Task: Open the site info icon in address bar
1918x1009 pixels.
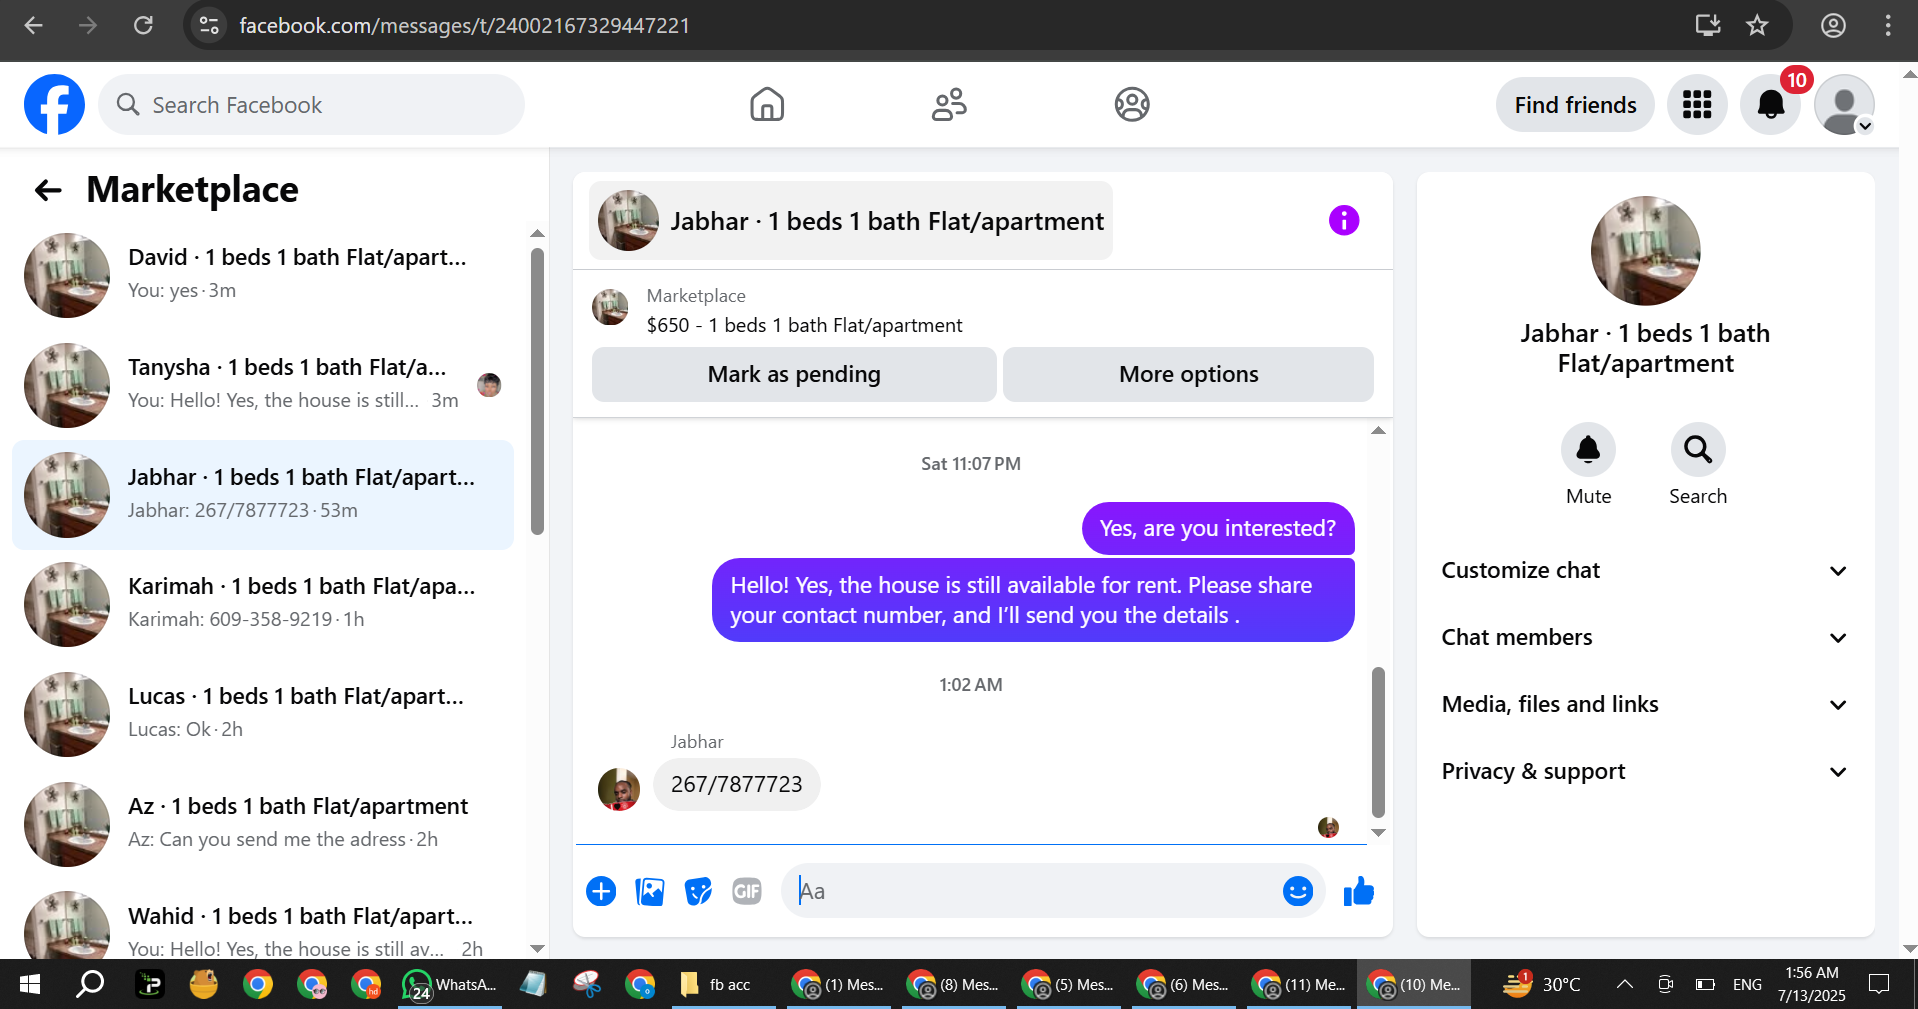Action: point(209,25)
